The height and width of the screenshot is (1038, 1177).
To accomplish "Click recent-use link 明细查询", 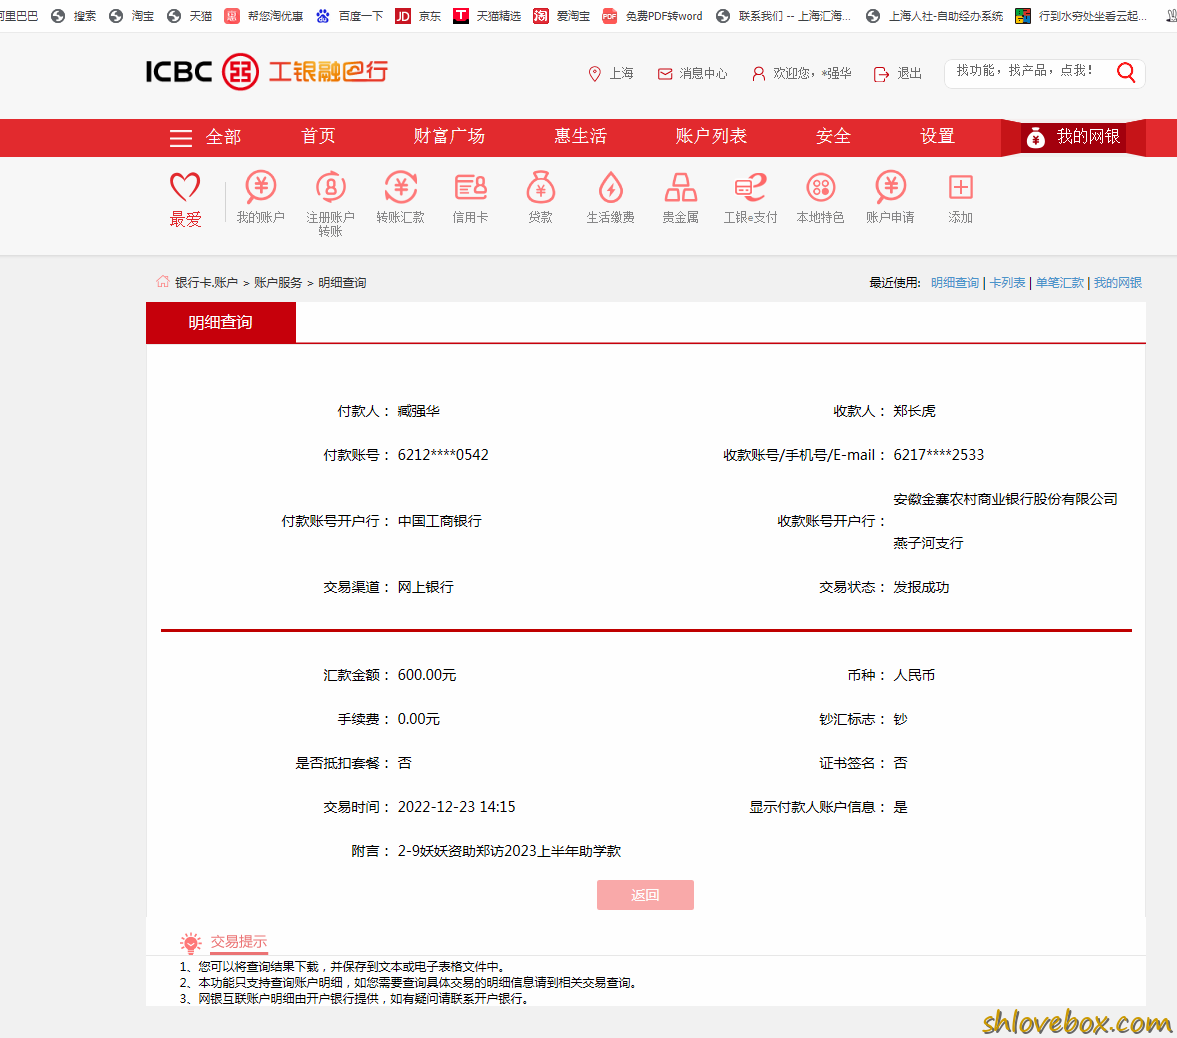I will 955,282.
